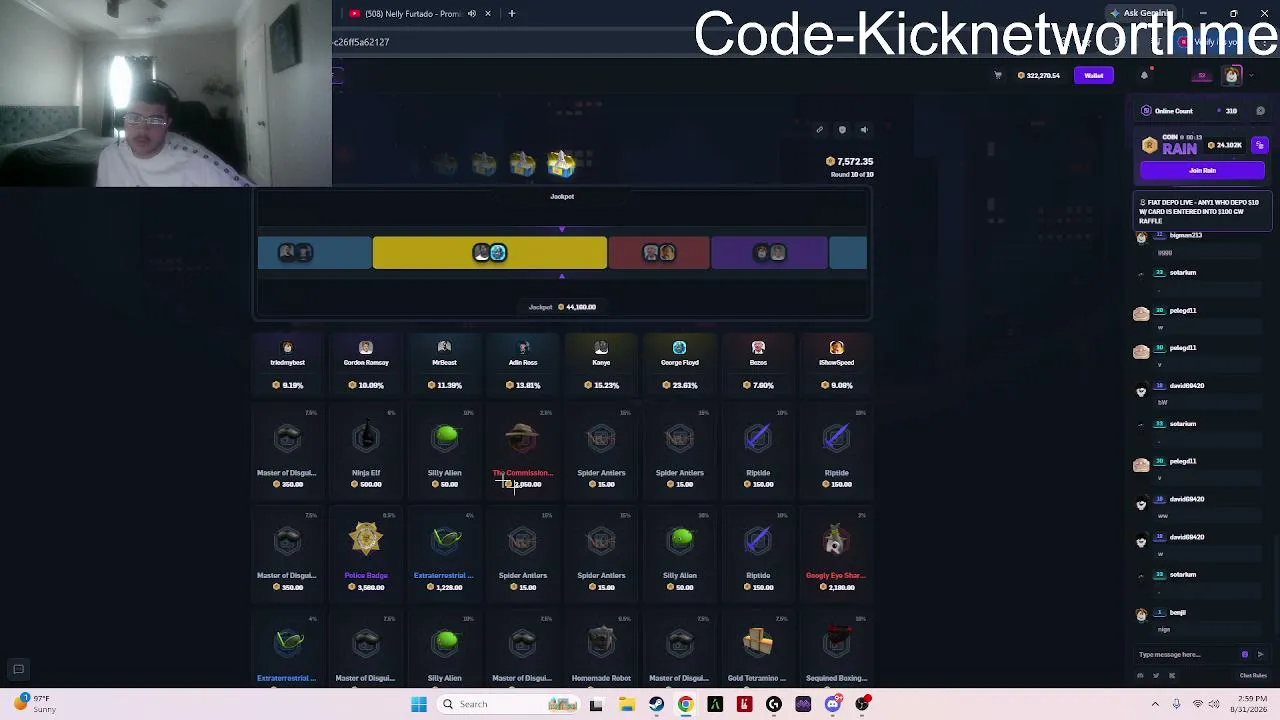Screen dimensions: 1280x720
Task: Open the weather widget showing Sunny
Action: tap(32, 704)
